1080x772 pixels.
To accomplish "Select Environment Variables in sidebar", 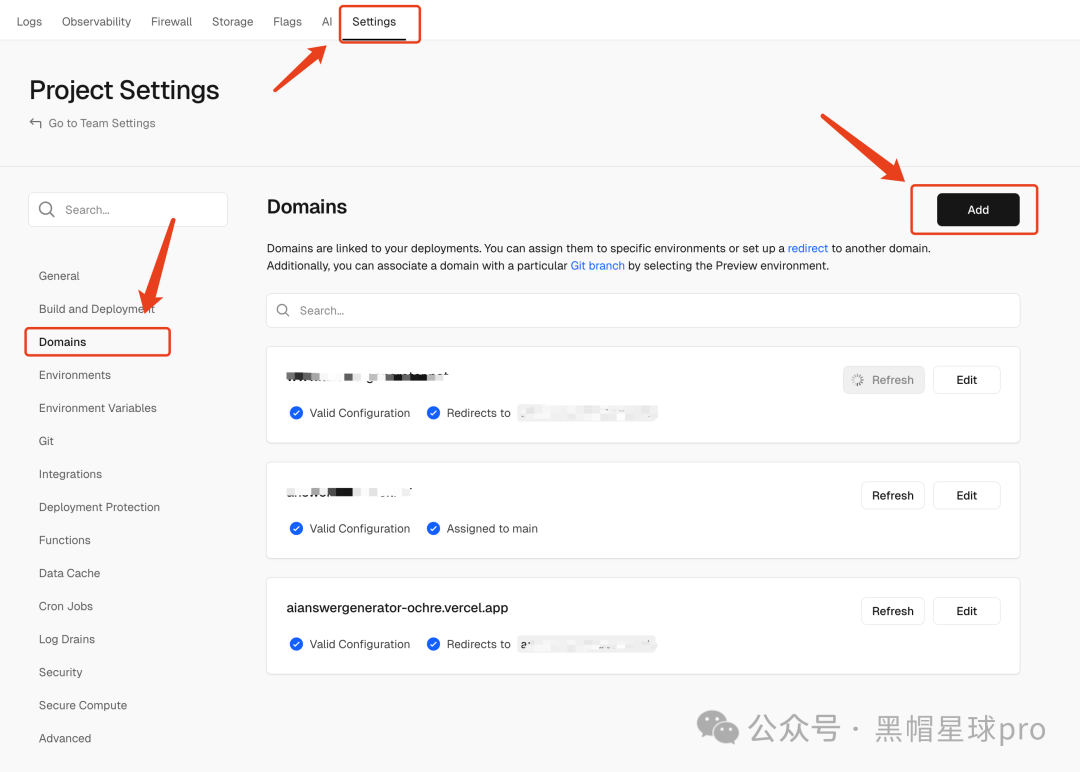I will pyautogui.click(x=98, y=408).
